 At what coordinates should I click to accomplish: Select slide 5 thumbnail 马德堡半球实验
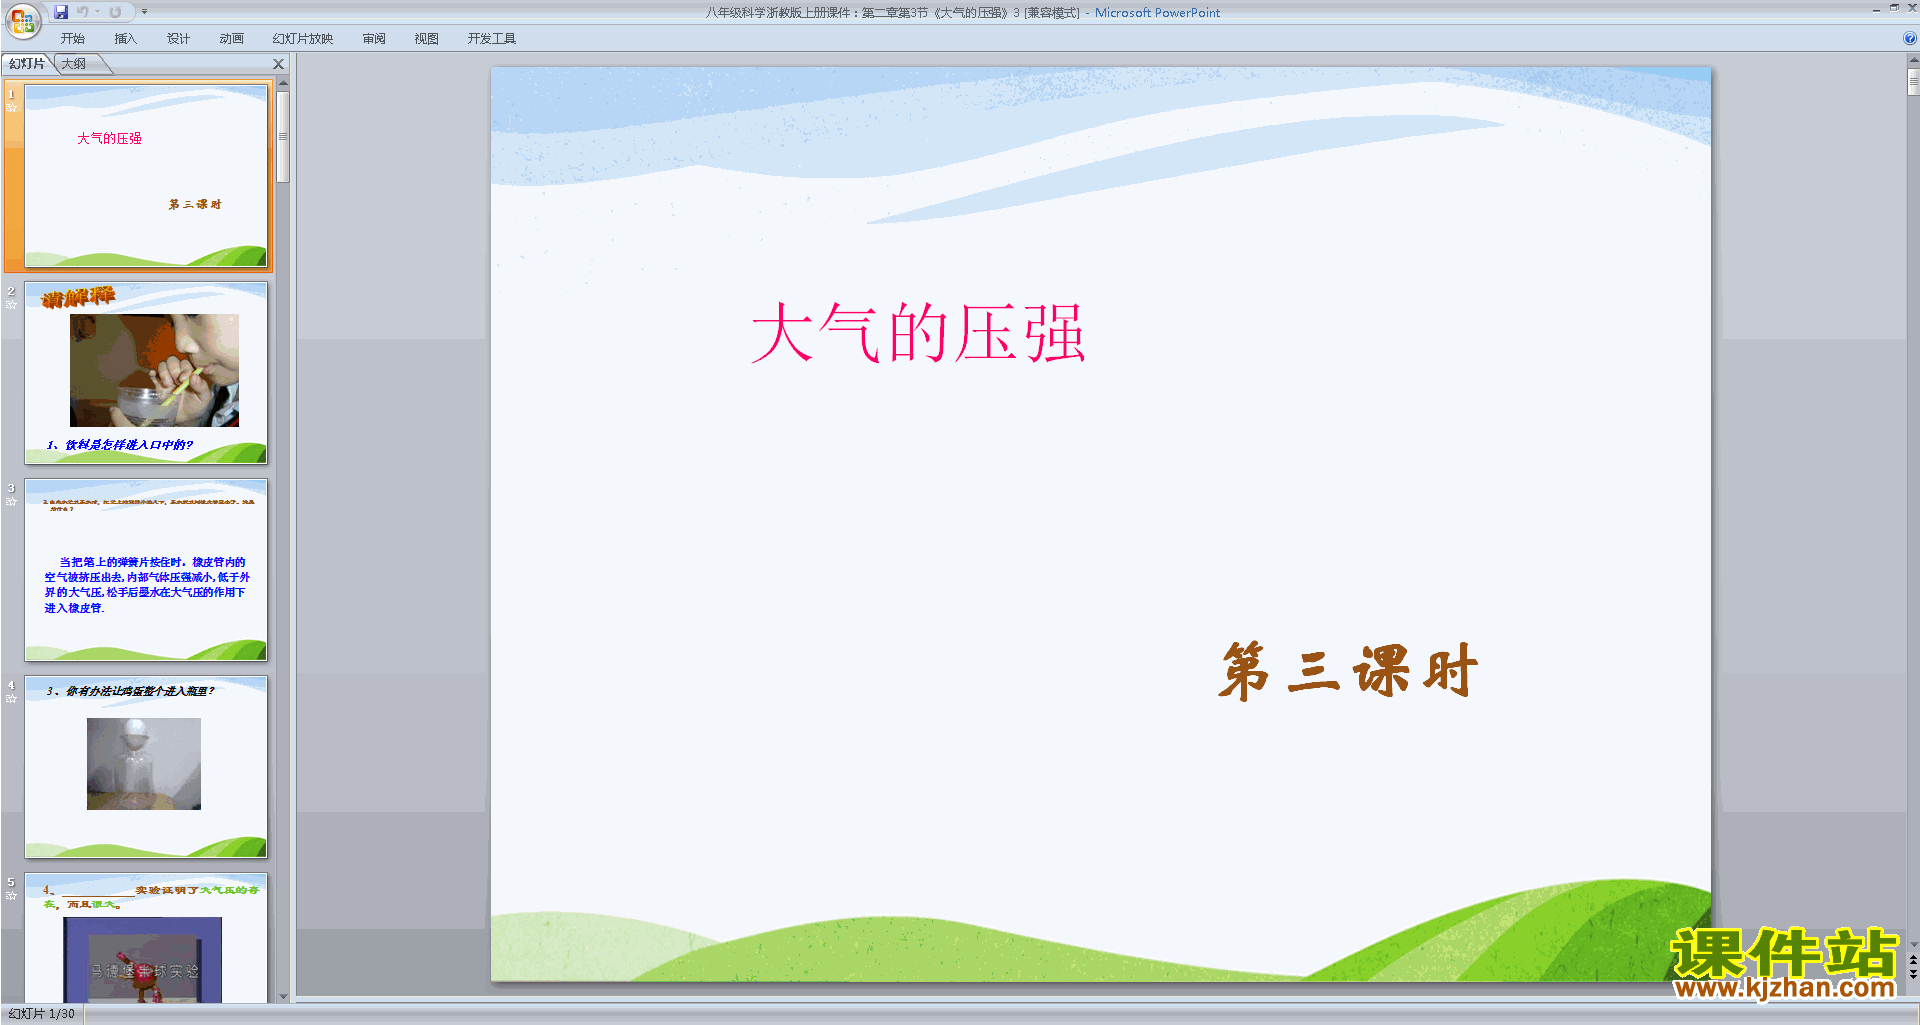tap(146, 938)
